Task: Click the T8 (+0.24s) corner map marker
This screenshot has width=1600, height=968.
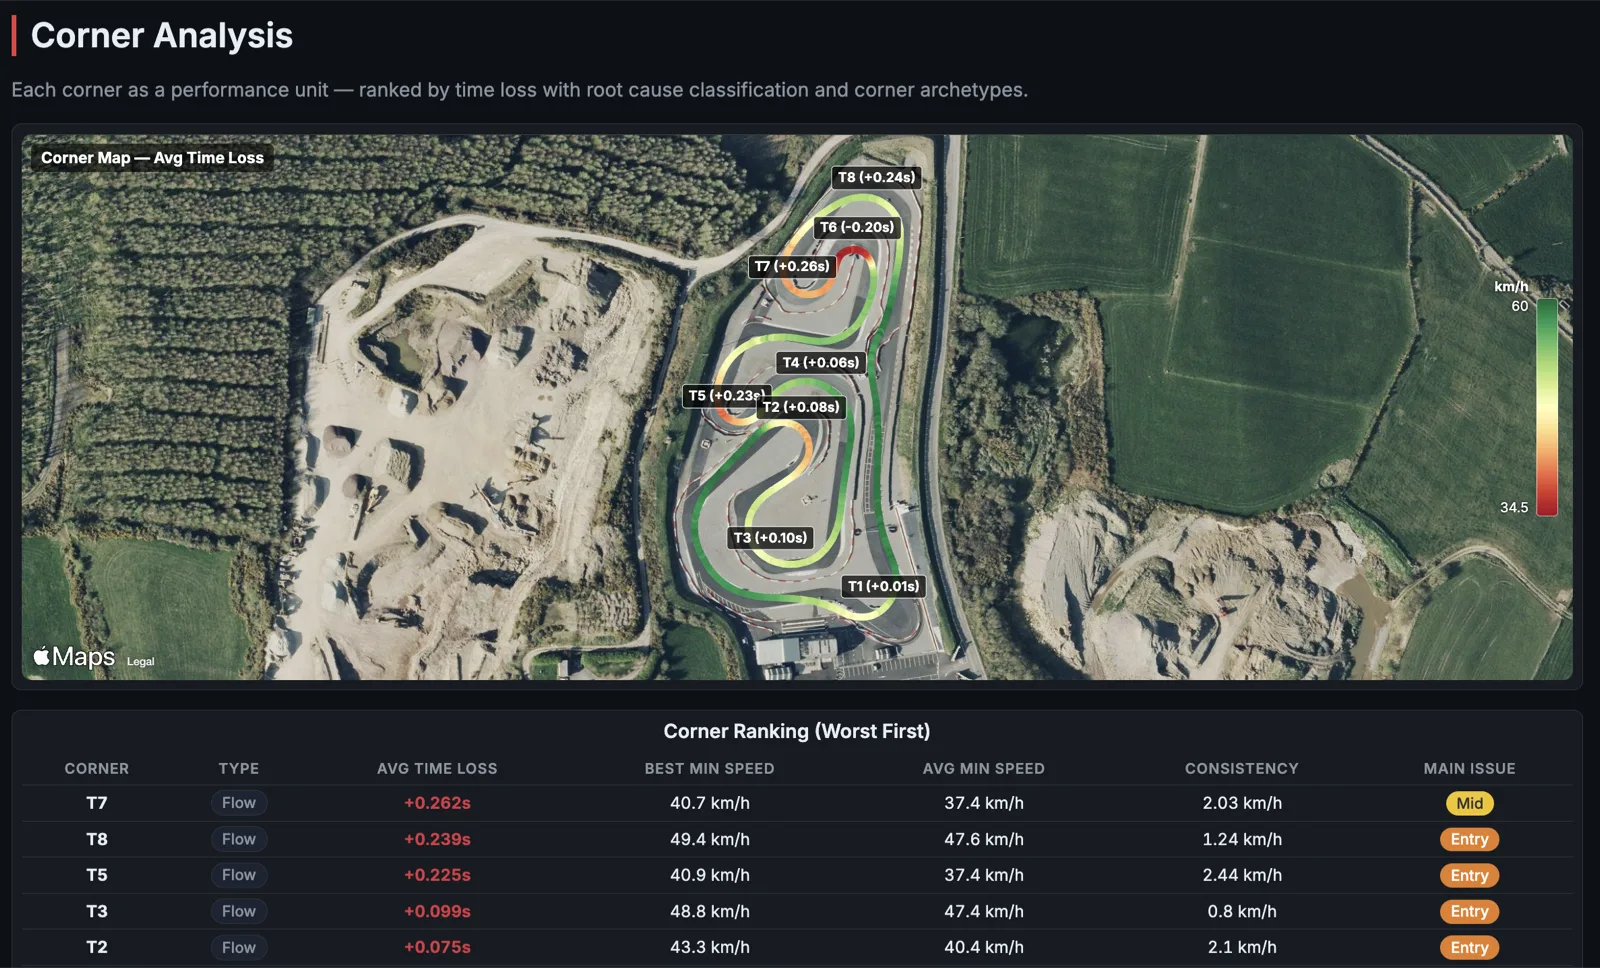Action: click(876, 177)
